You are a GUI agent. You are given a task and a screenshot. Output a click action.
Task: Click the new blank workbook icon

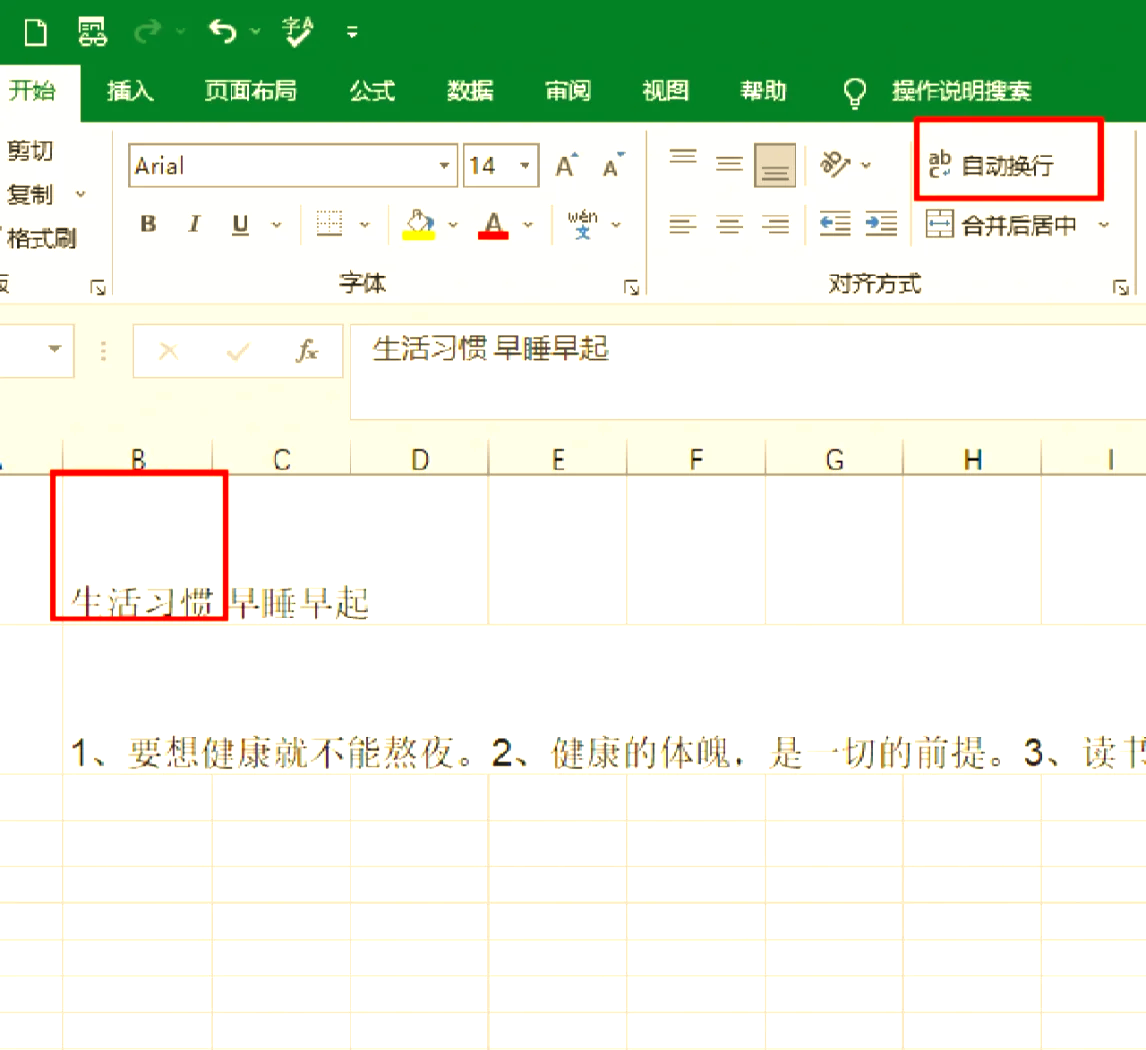coord(36,32)
